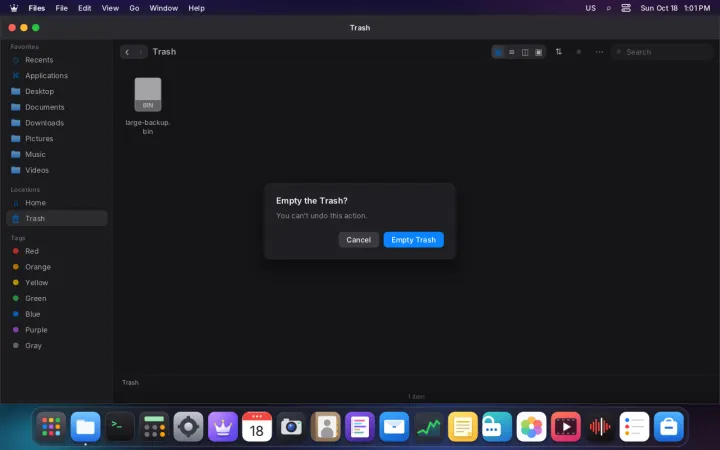Open the purple text editor dock icon
720x450 pixels.
[360, 427]
